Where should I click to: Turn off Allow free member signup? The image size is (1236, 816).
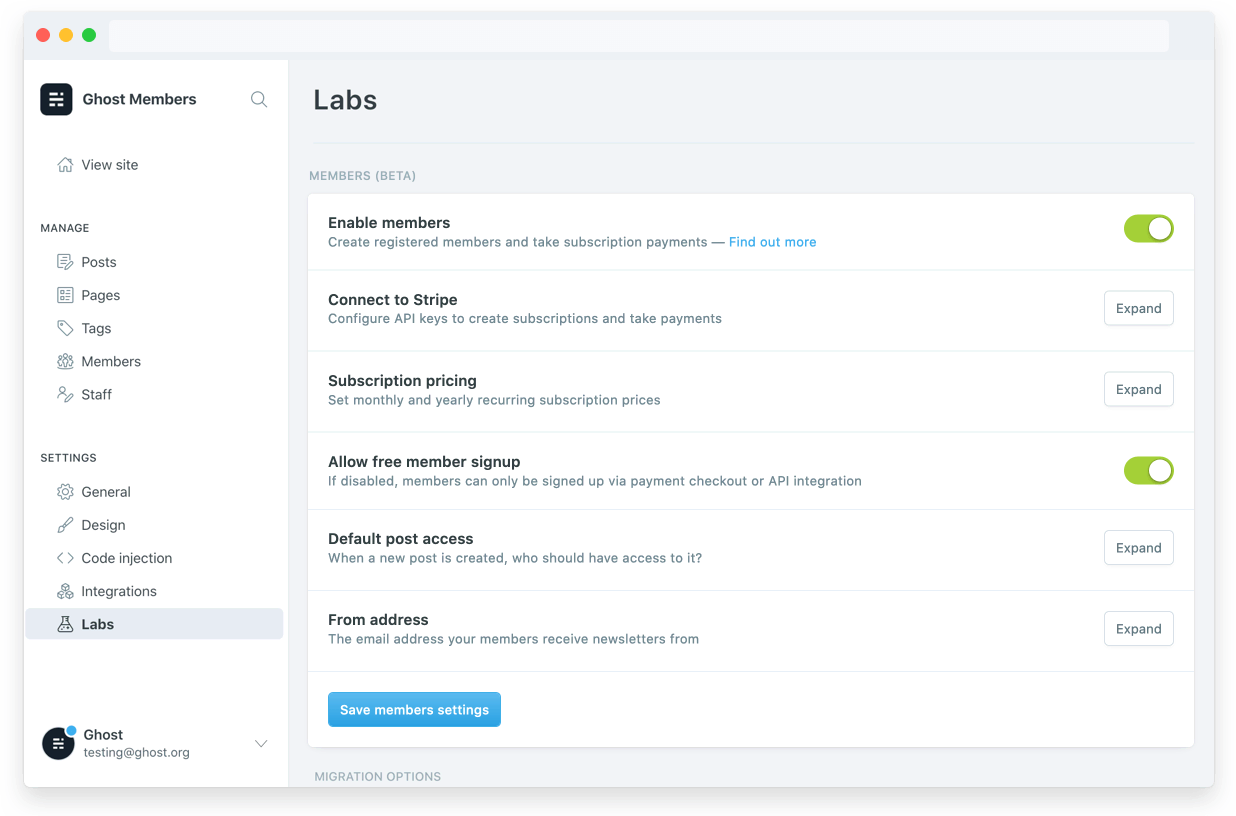coord(1148,470)
